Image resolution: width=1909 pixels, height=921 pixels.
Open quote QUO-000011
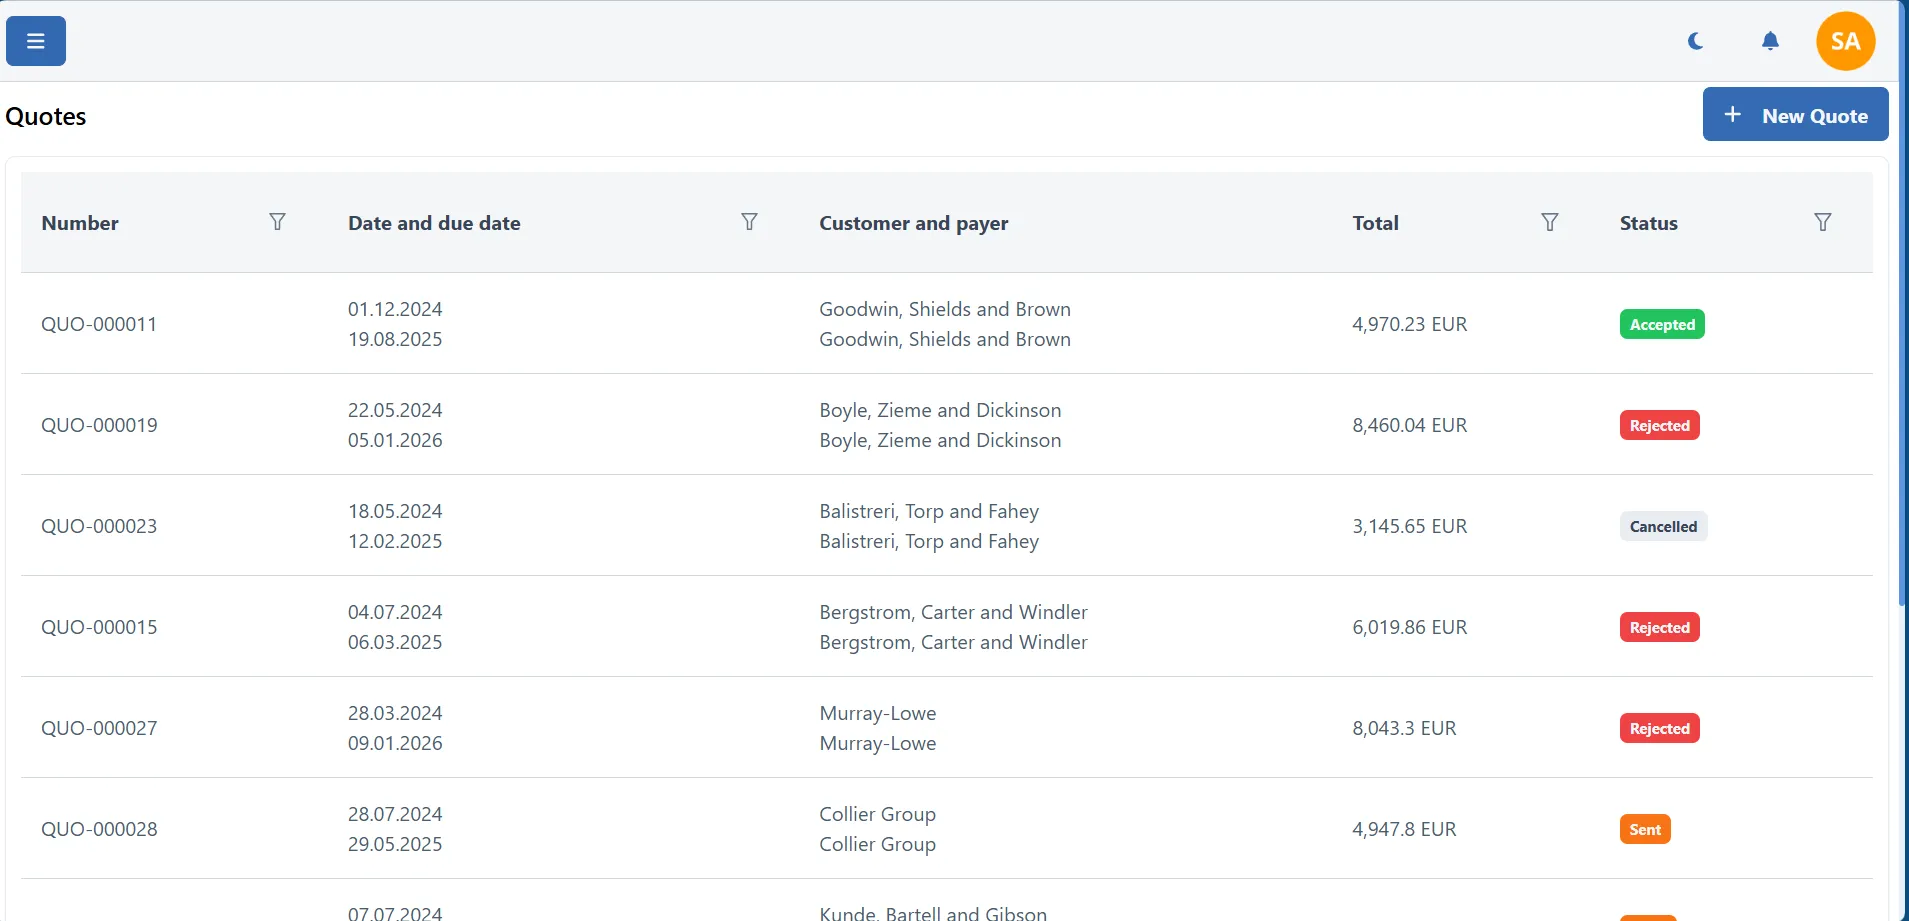pos(99,324)
